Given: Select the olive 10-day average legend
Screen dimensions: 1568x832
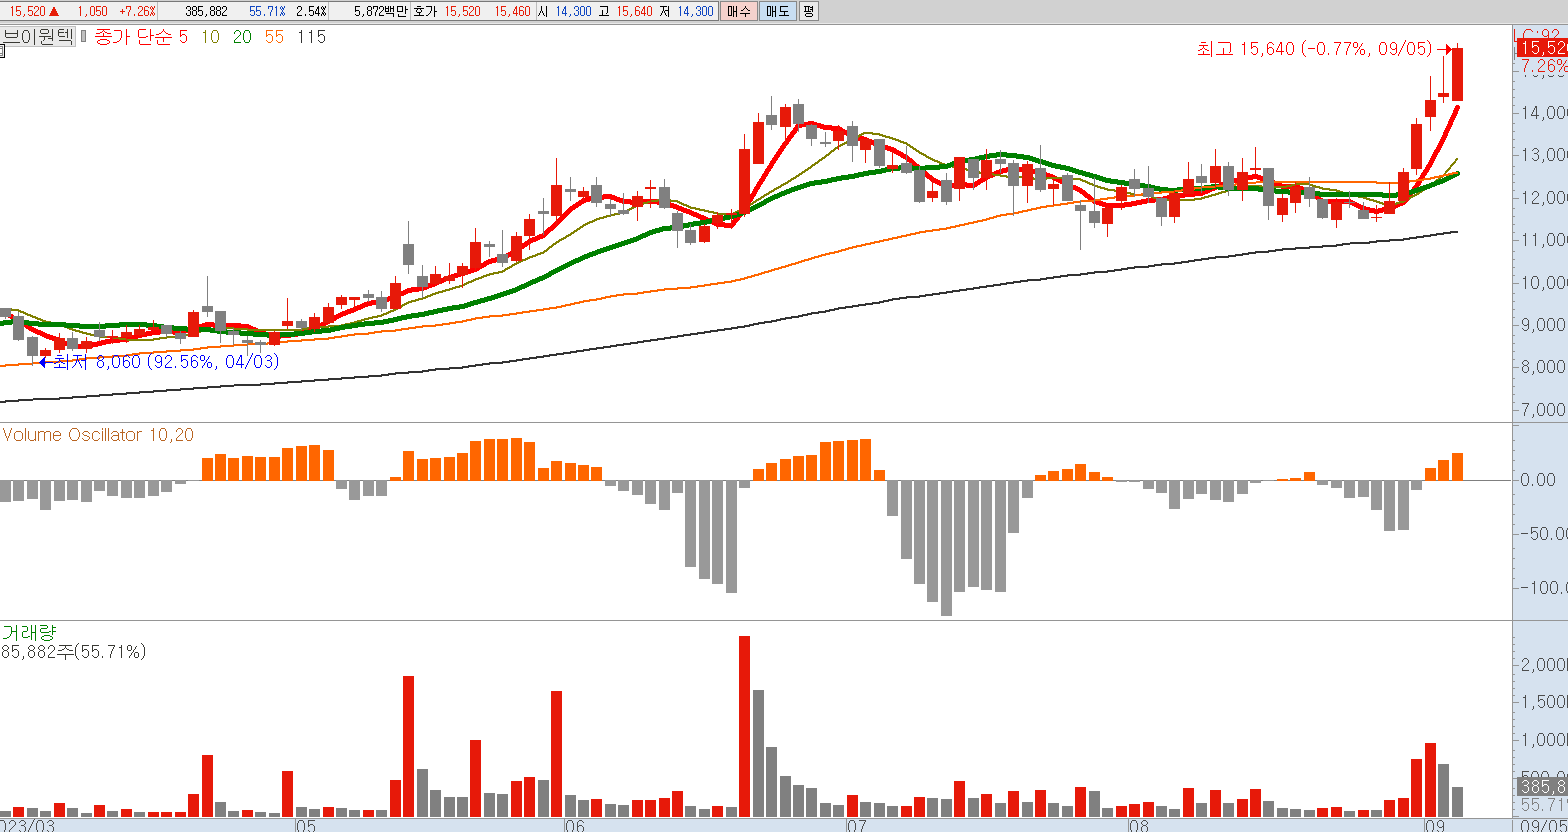Looking at the screenshot, I should click(210, 37).
